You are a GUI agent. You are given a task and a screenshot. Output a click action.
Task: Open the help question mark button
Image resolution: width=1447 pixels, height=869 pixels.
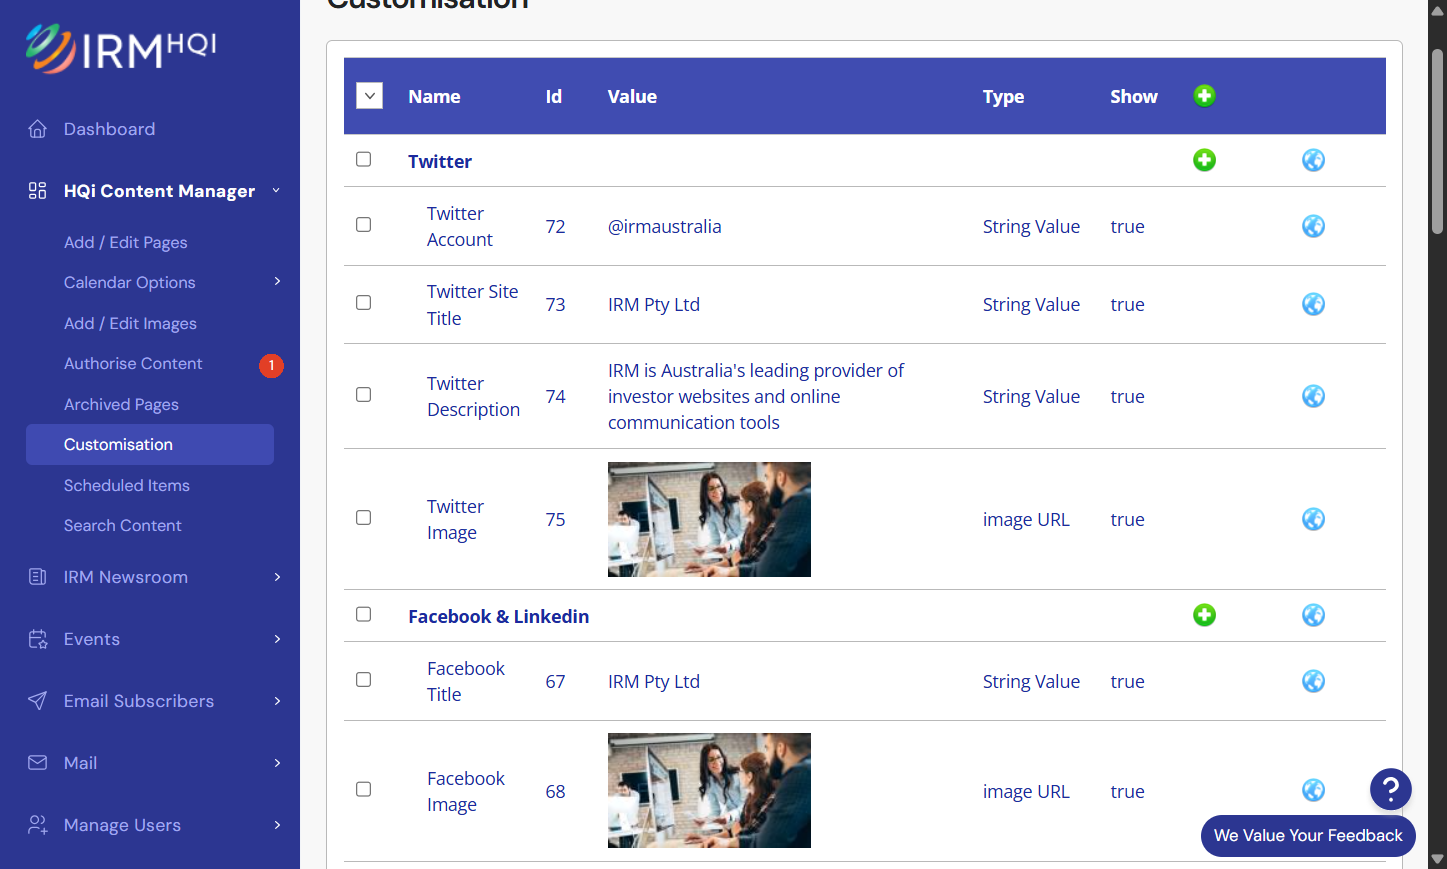coord(1390,789)
